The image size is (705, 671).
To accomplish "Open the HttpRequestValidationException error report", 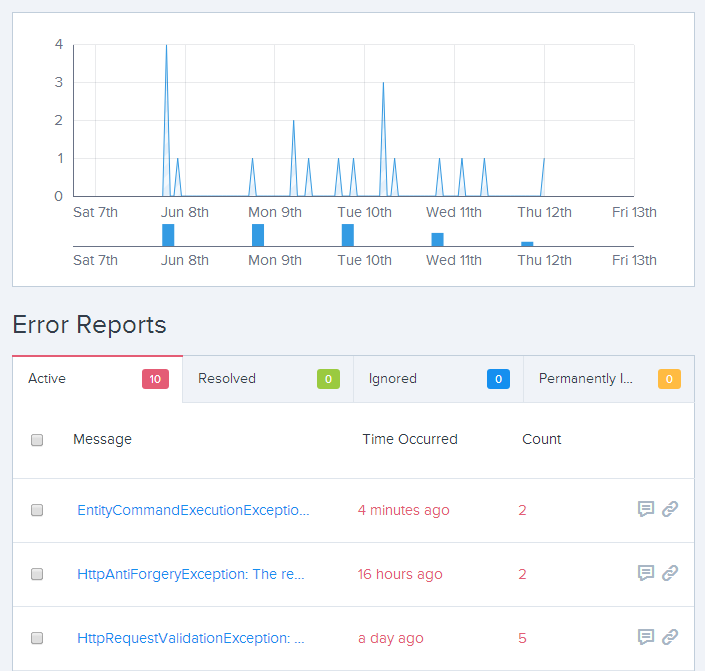I will pos(191,638).
